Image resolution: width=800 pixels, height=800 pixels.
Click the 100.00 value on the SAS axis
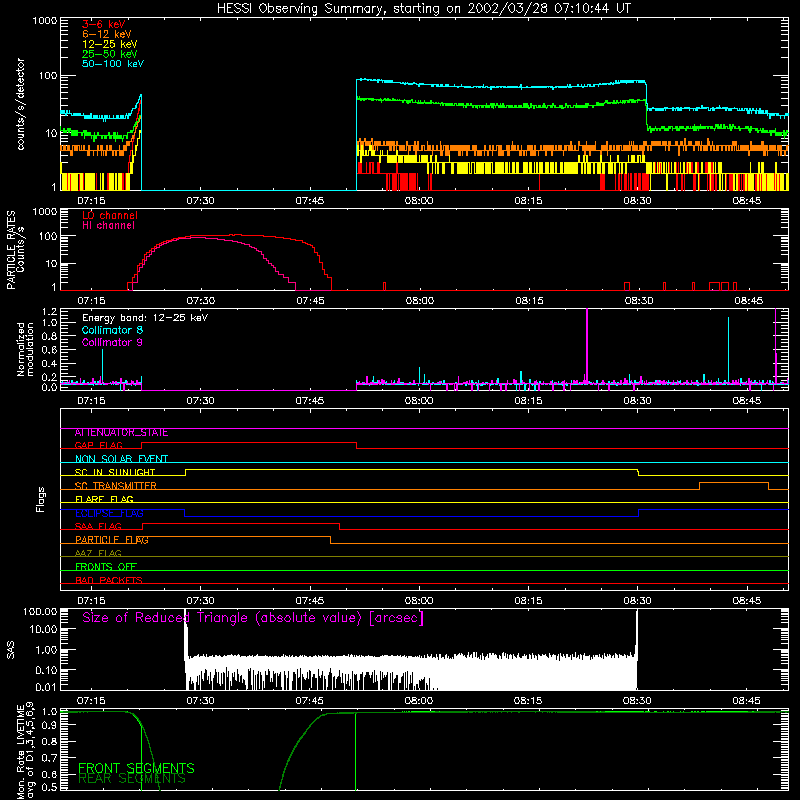pos(40,612)
